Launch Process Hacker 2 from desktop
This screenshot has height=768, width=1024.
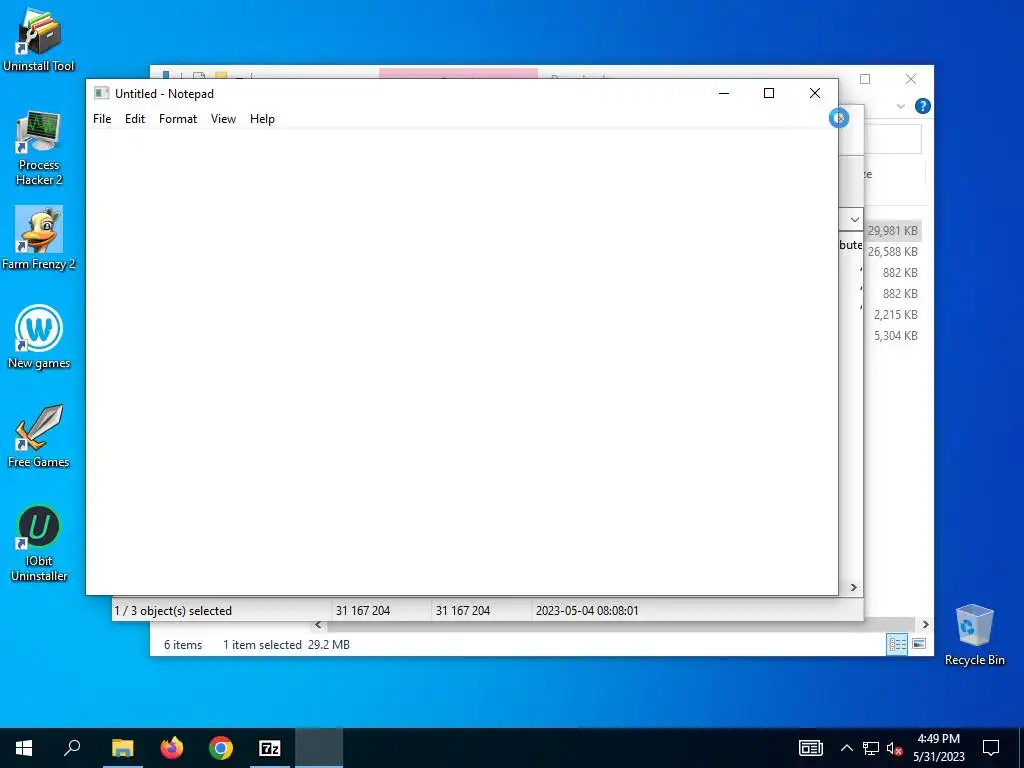tap(39, 148)
